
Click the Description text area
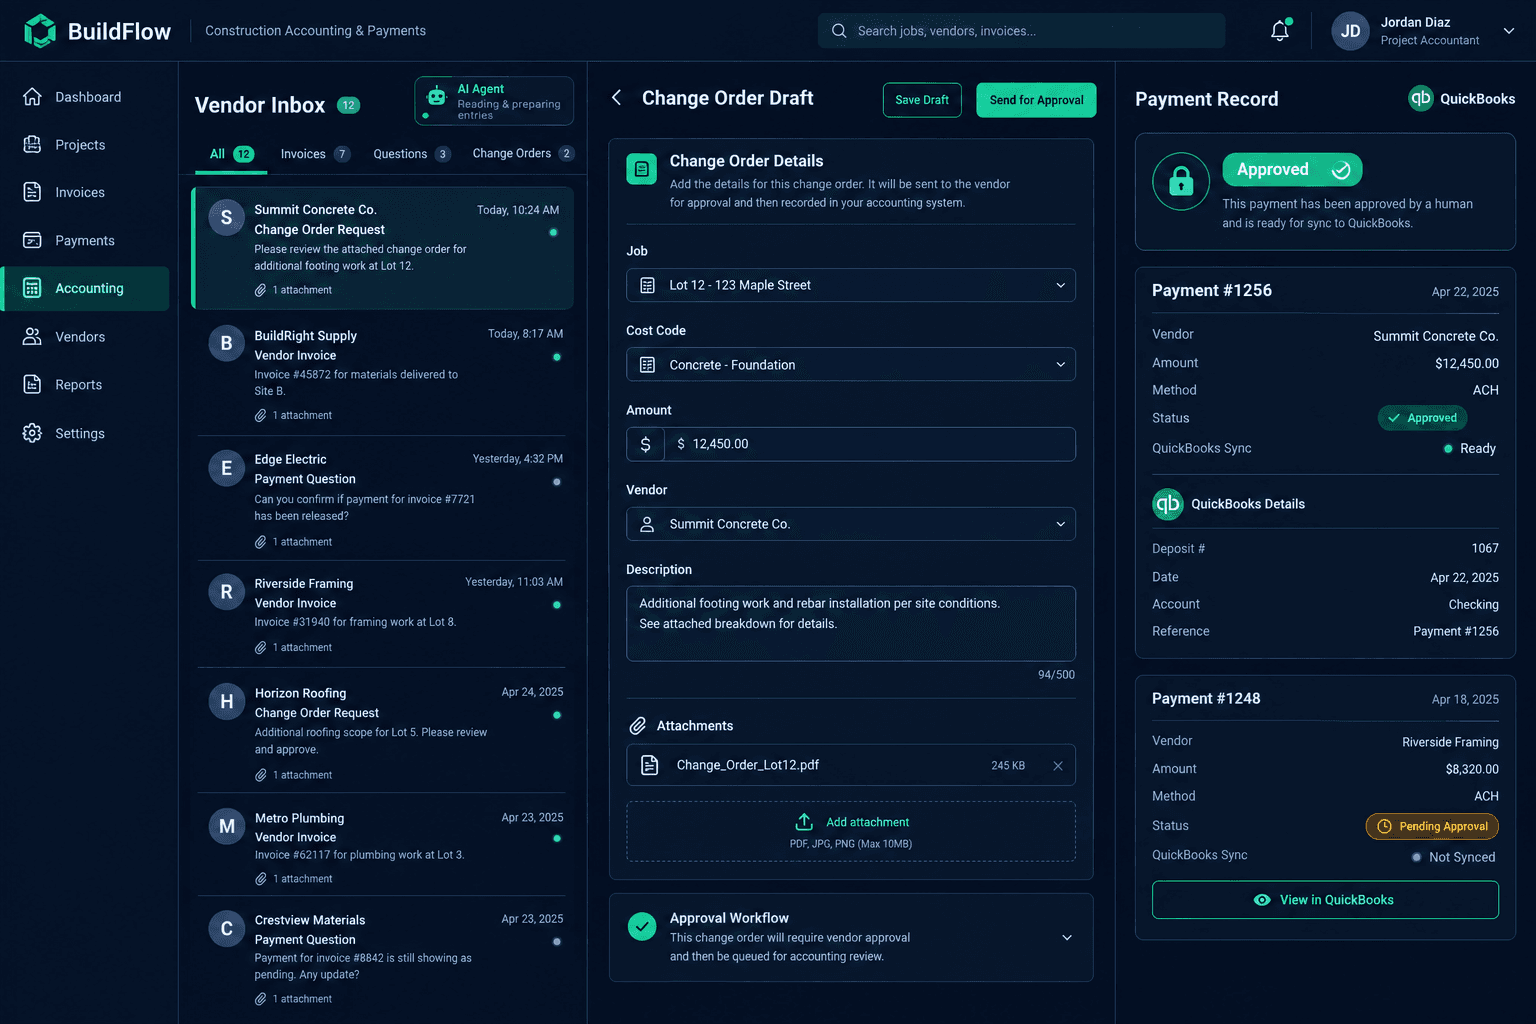click(851, 623)
